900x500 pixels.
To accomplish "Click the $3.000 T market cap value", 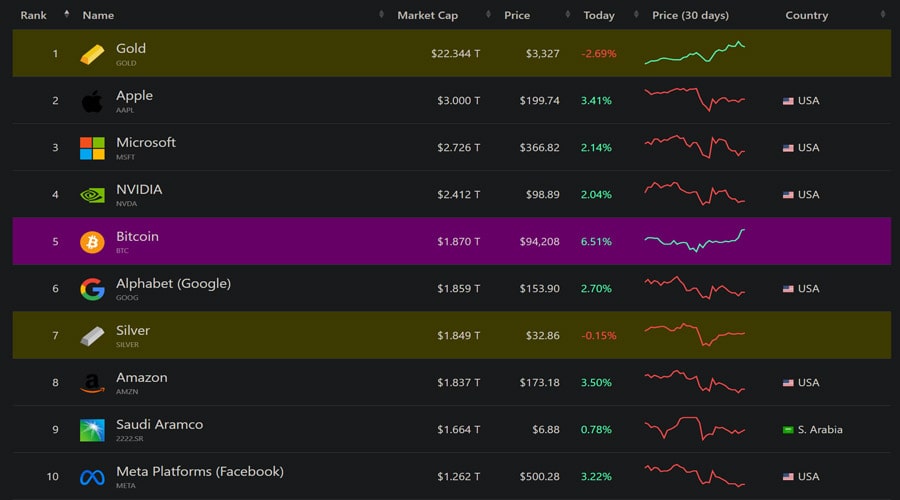I will point(459,101).
